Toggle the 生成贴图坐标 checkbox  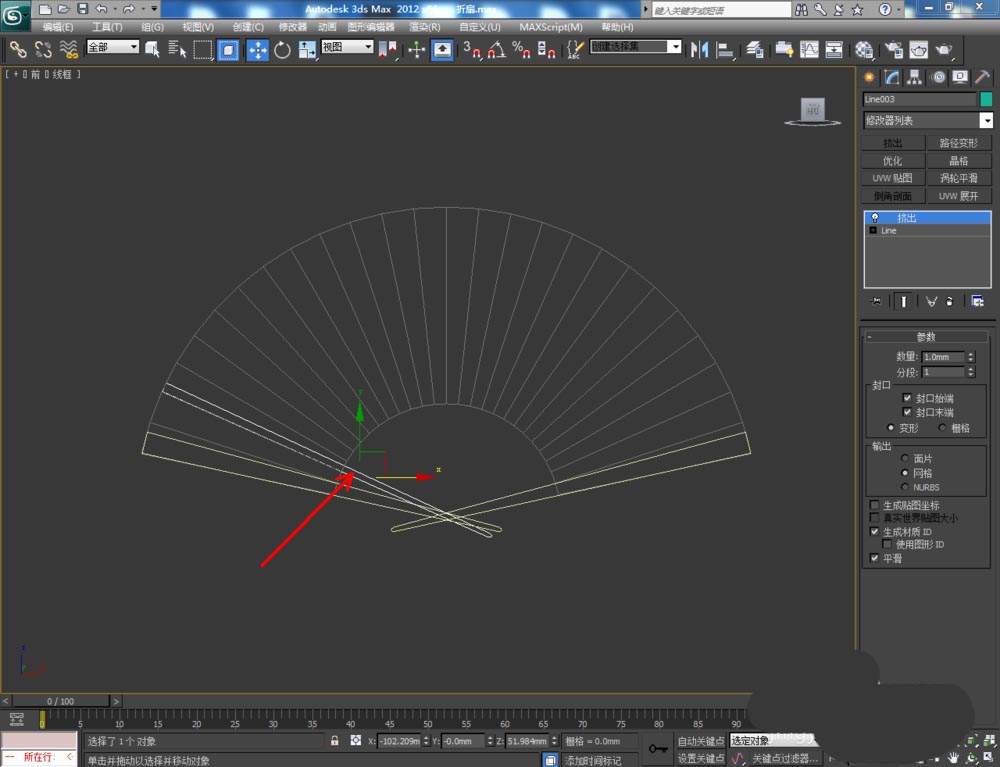[x=875, y=506]
